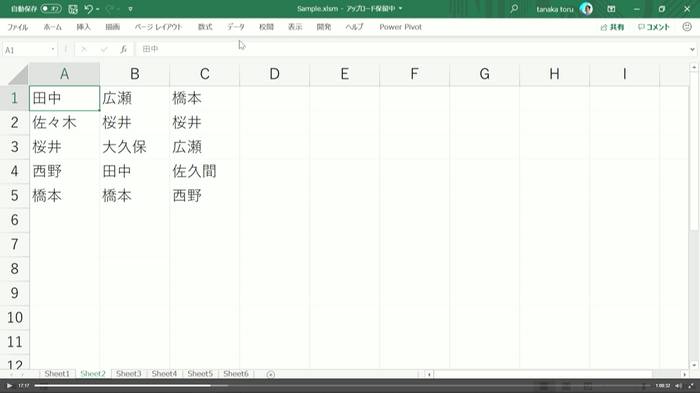Select column header D
Screen dimensions: 700x393
[275, 74]
